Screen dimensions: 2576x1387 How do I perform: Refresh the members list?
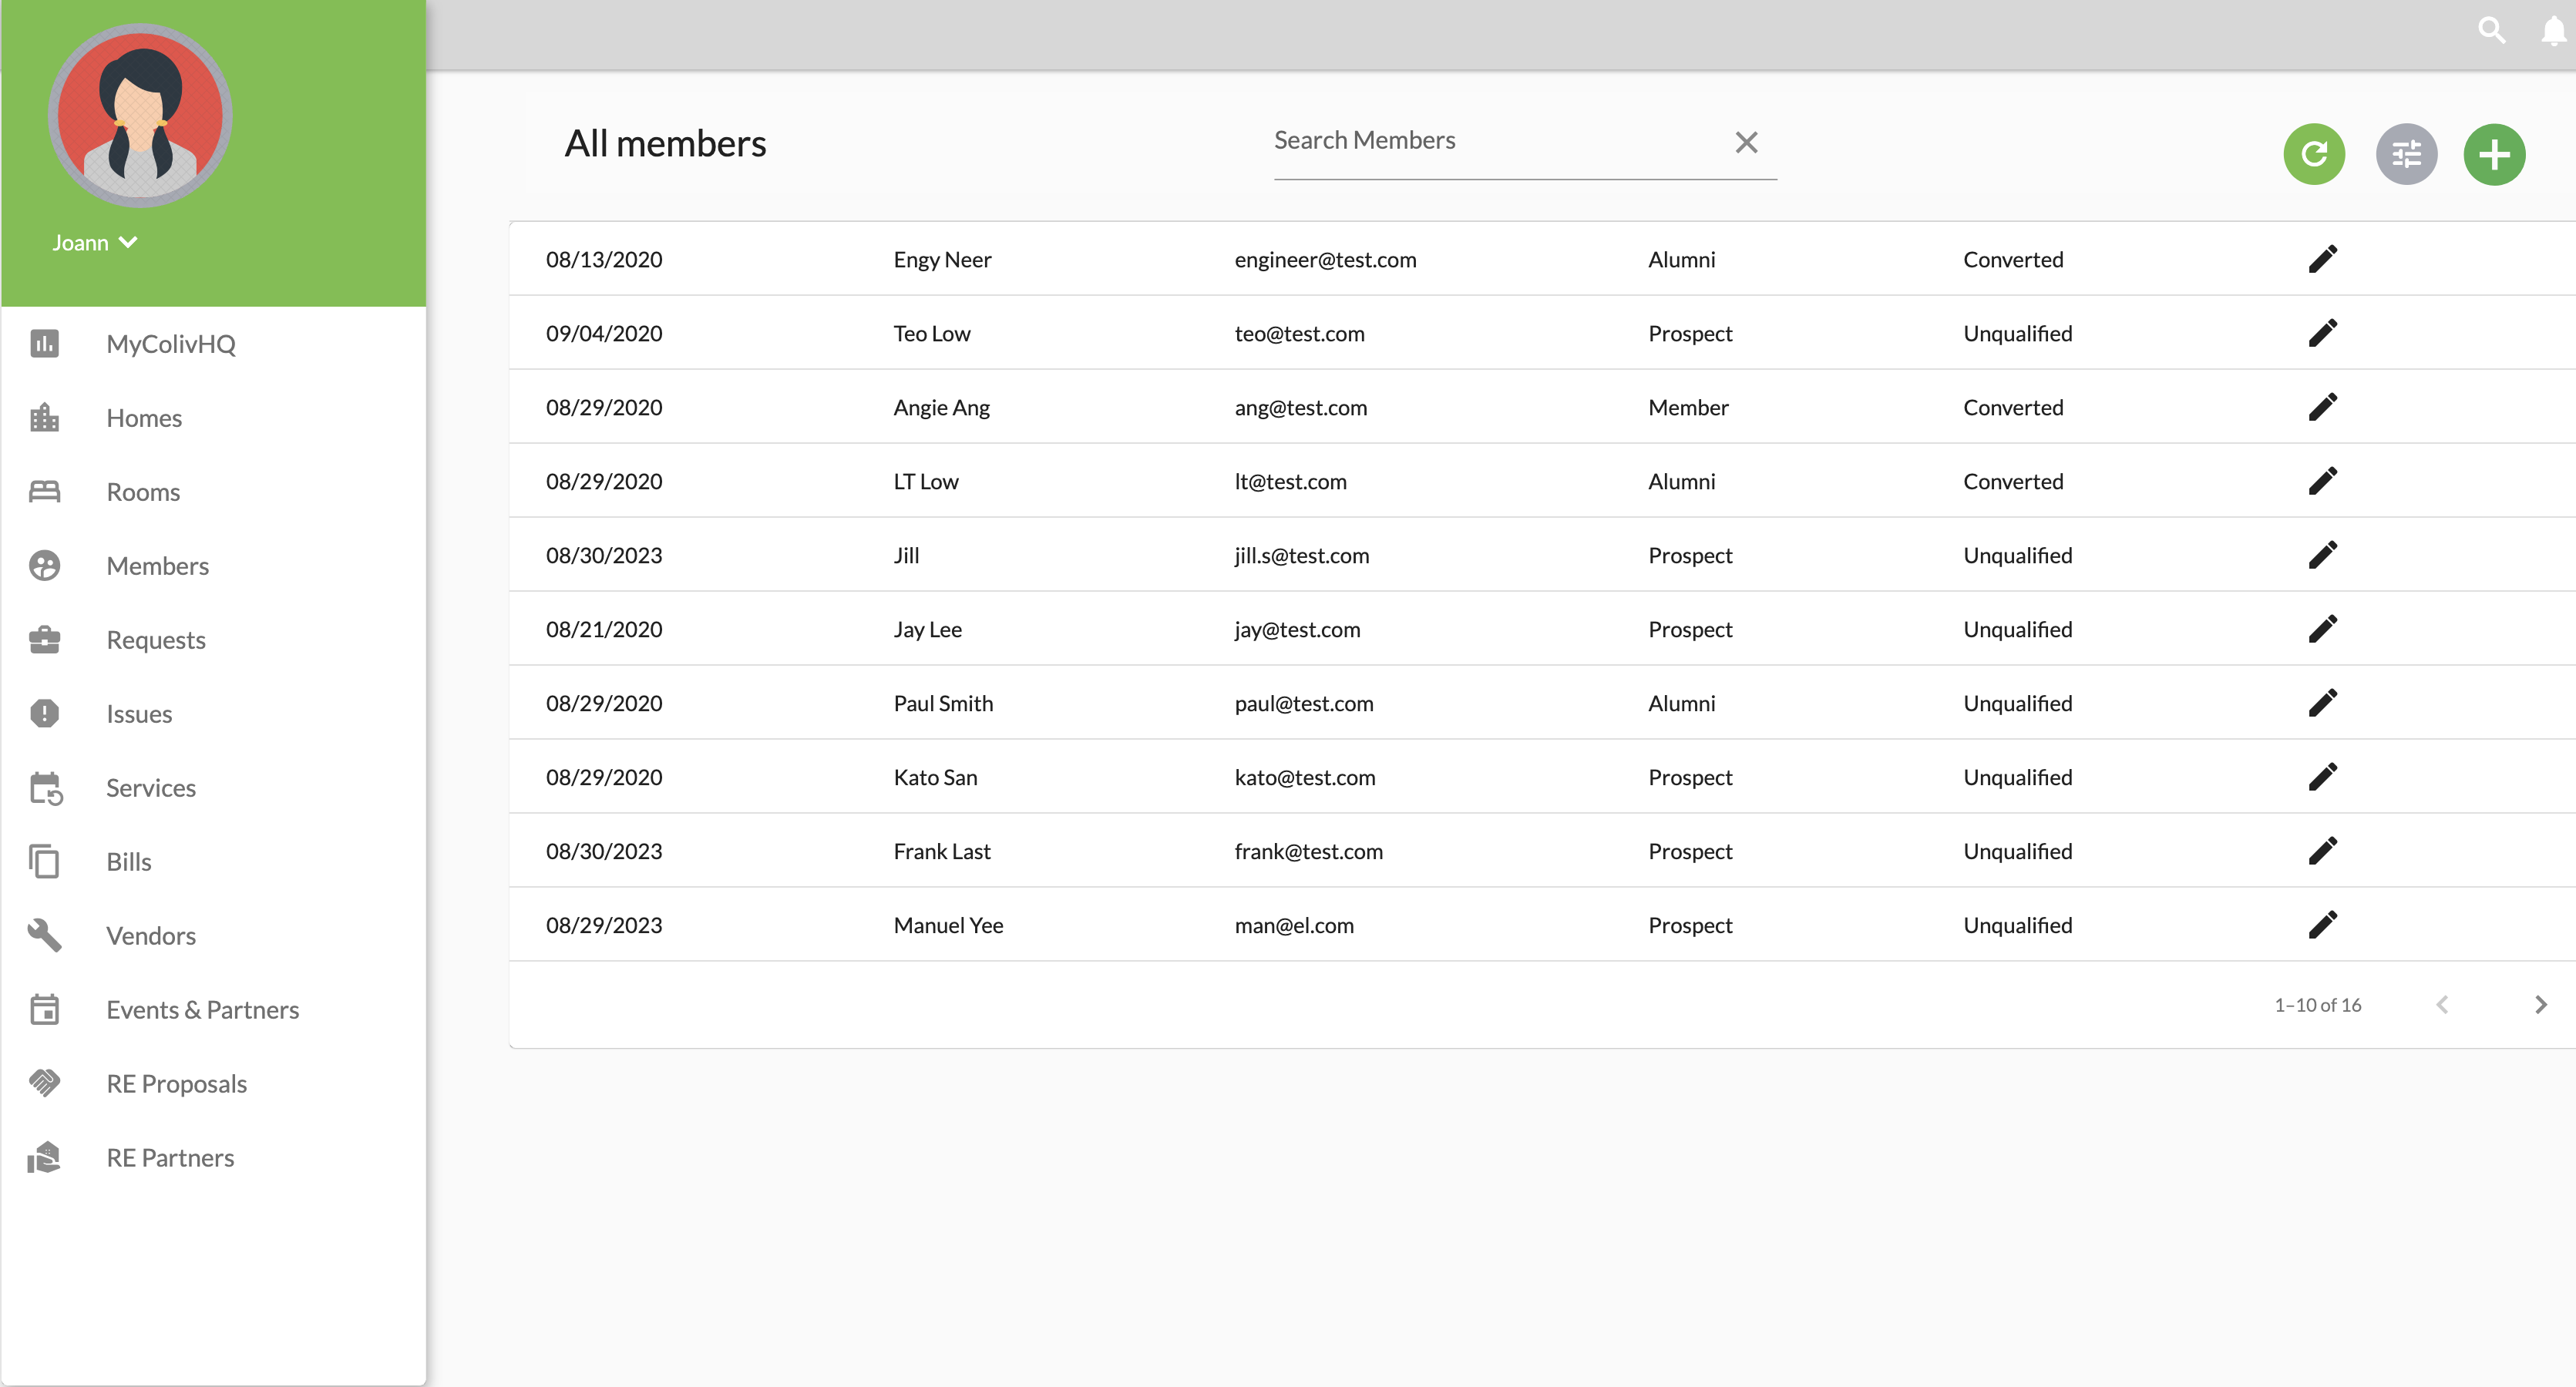(2314, 154)
